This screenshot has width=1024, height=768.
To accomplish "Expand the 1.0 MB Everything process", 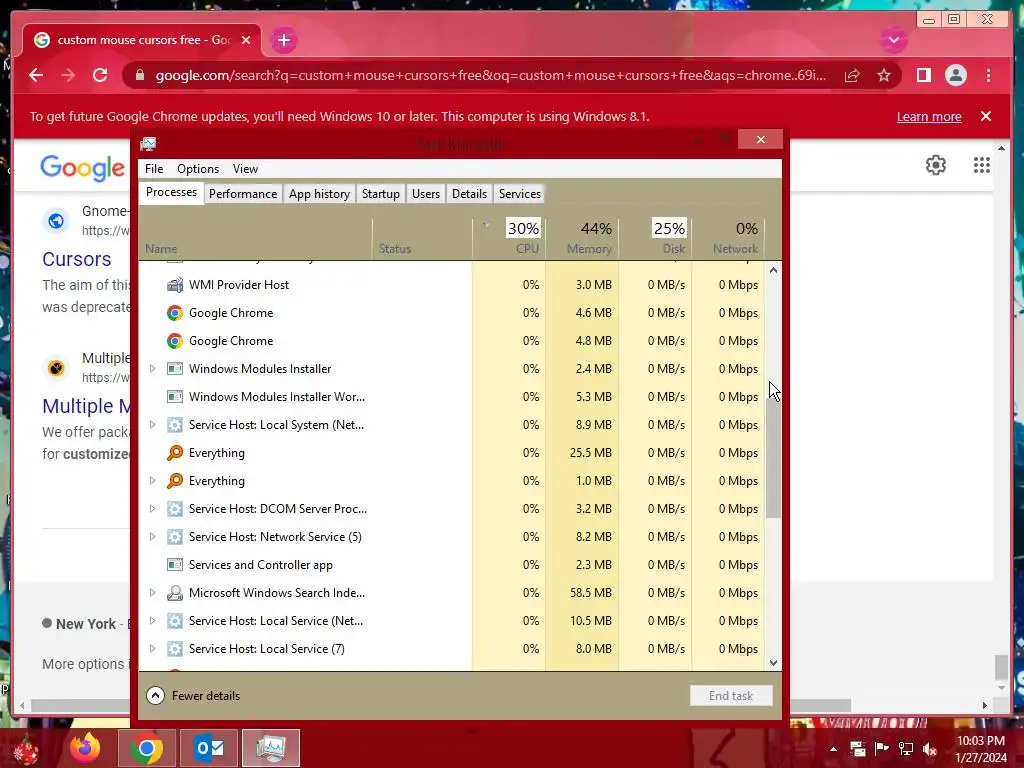I will point(152,481).
